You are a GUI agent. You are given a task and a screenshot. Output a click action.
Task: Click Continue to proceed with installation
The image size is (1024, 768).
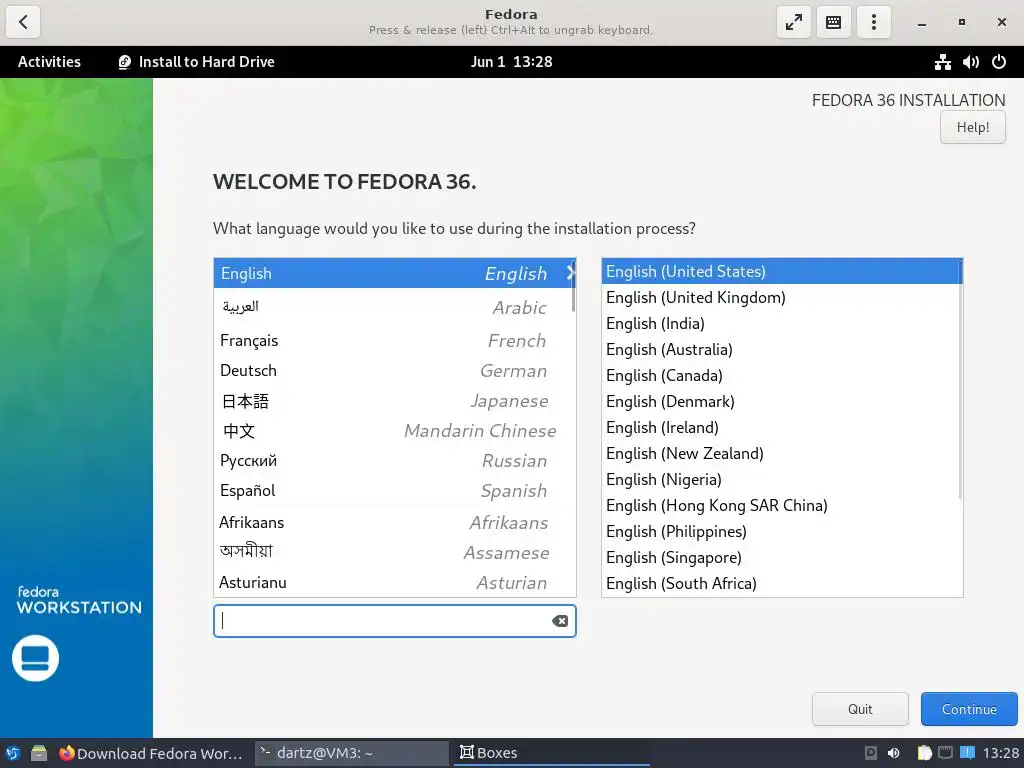point(969,709)
